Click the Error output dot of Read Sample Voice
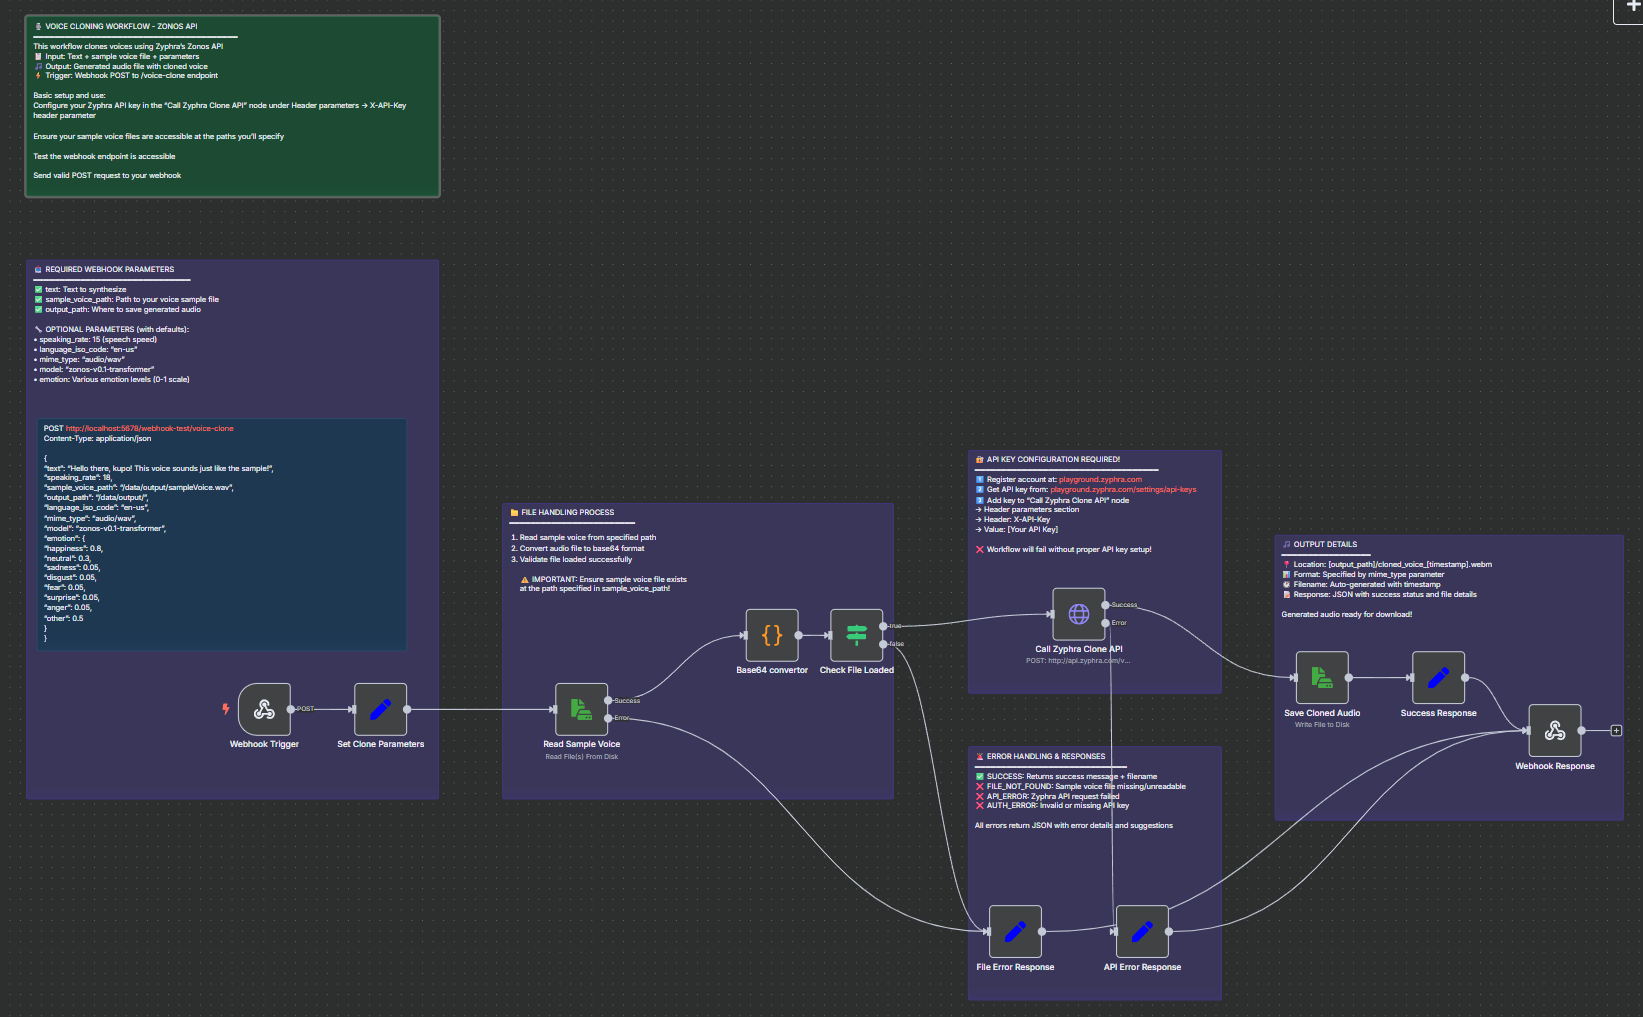Viewport: 1643px width, 1017px height. pyautogui.click(x=609, y=718)
